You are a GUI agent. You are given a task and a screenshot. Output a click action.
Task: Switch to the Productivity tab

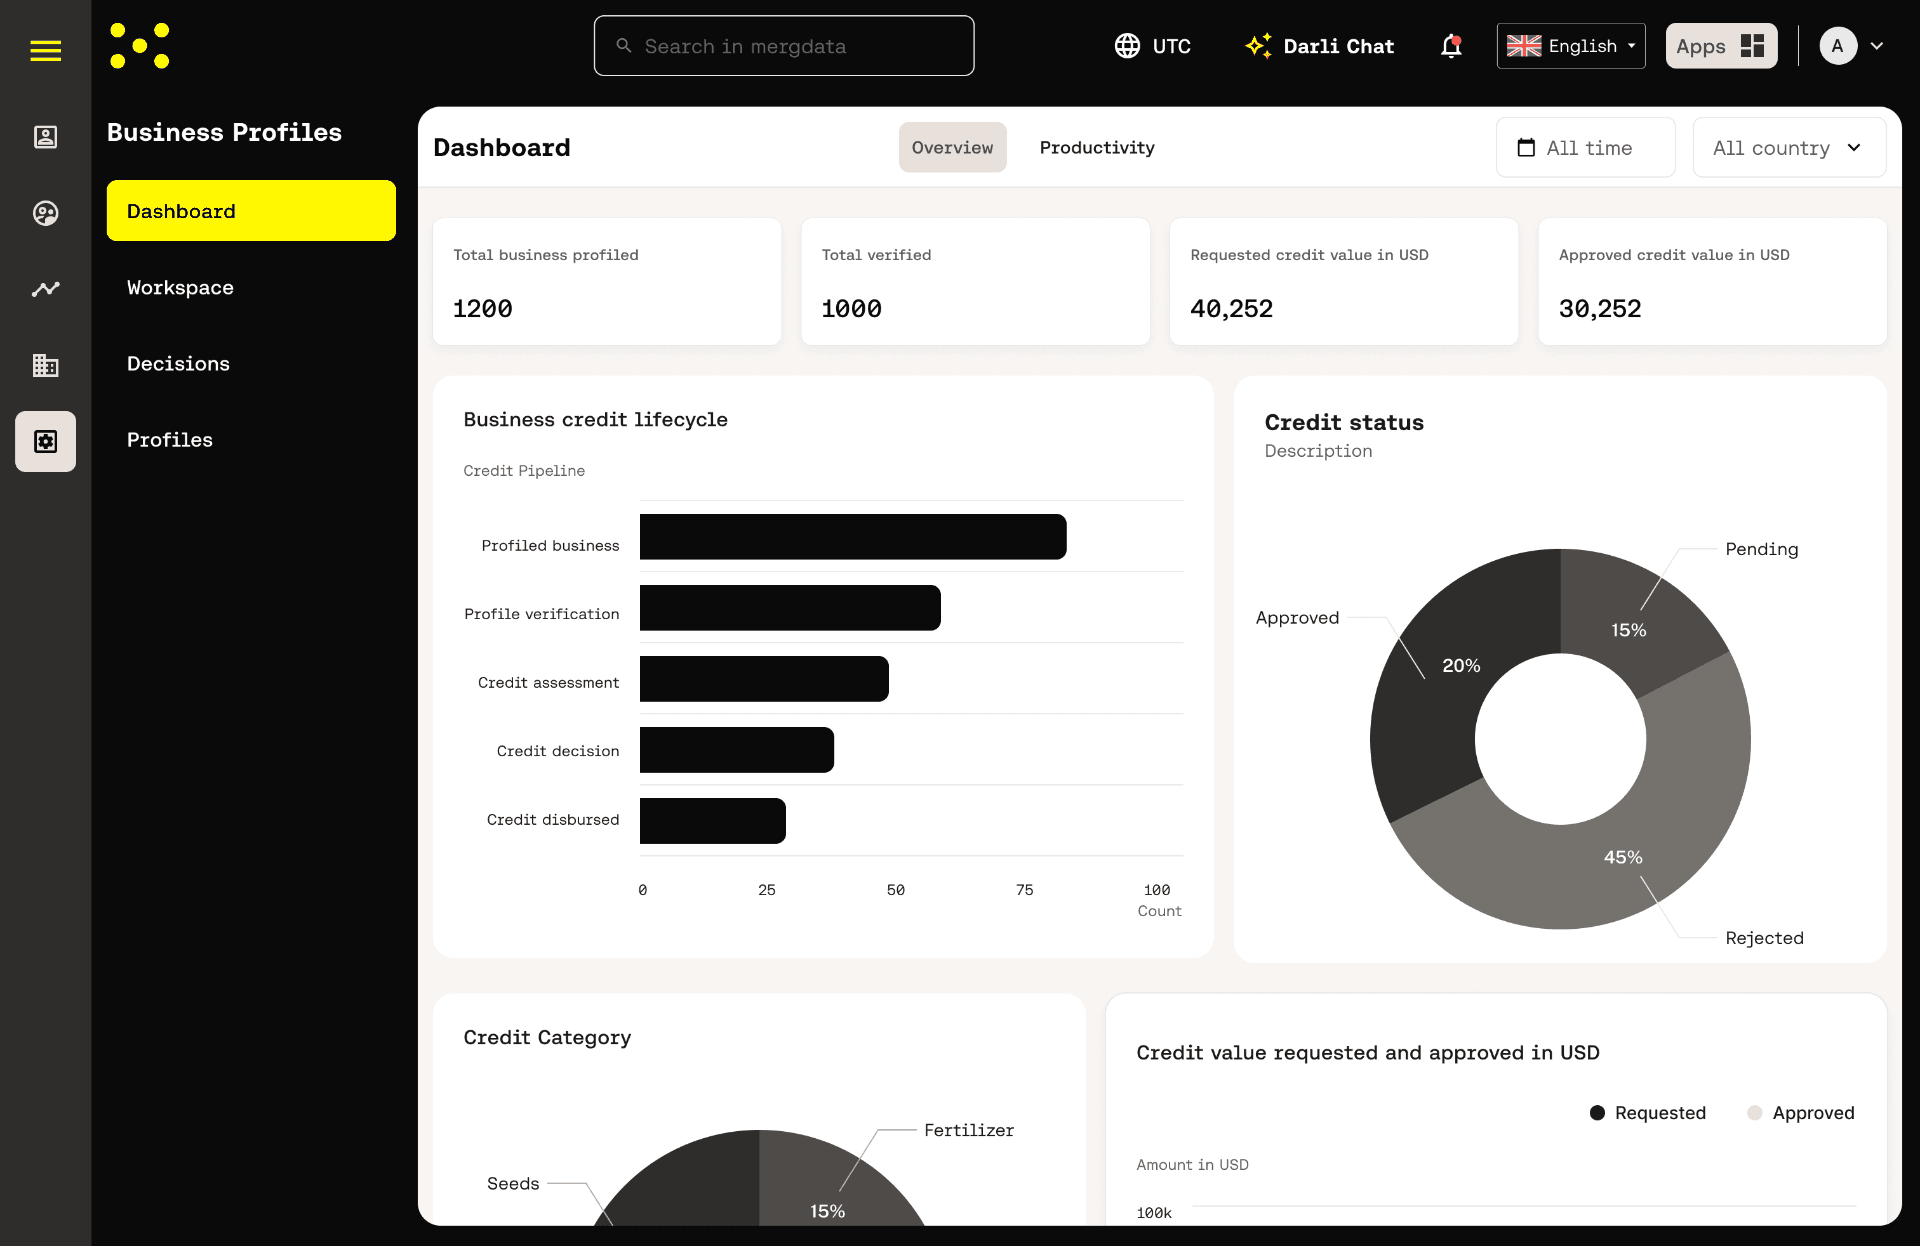(1097, 148)
